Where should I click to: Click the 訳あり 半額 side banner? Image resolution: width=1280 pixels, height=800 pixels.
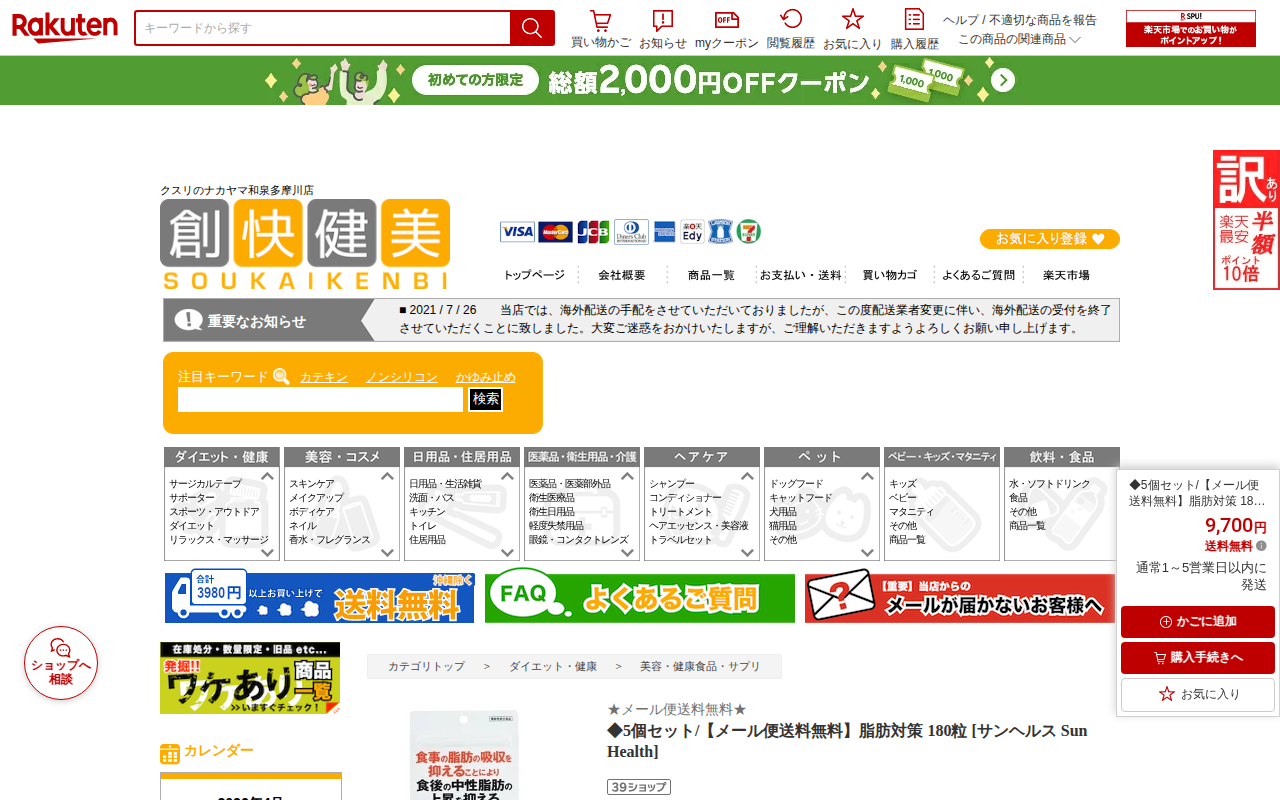point(1246,220)
